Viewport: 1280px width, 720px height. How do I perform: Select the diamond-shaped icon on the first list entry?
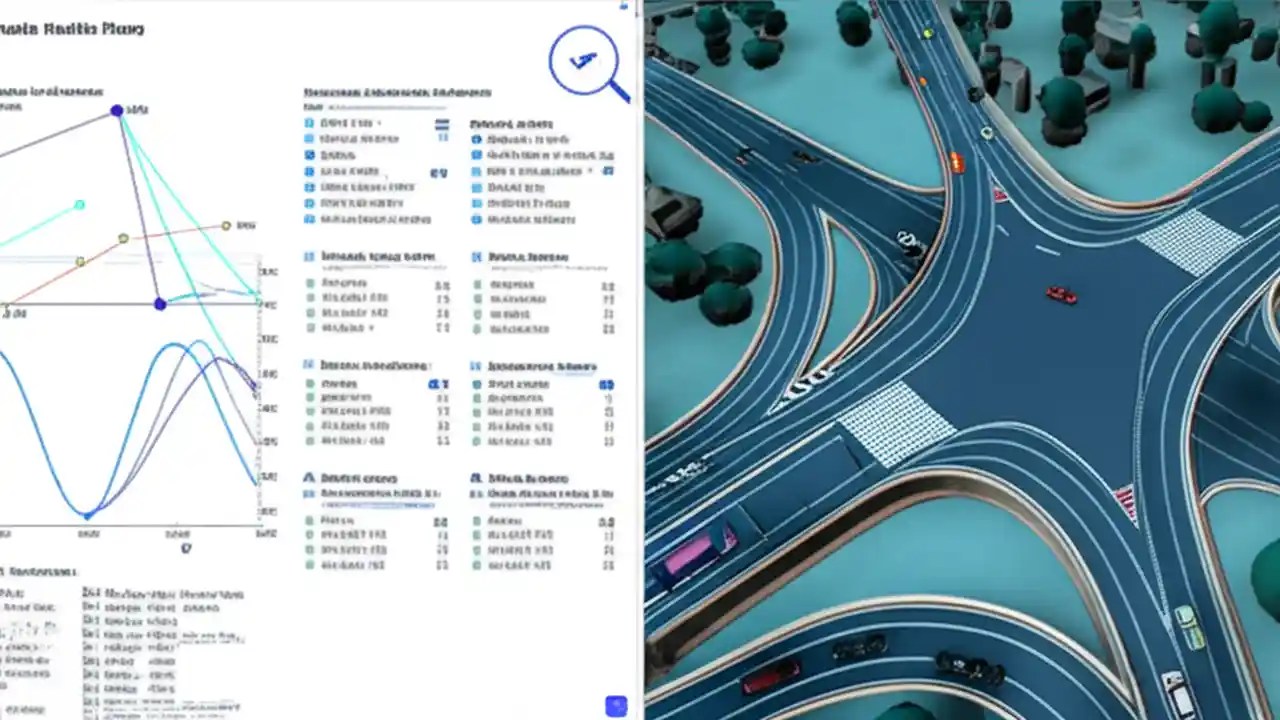click(307, 123)
